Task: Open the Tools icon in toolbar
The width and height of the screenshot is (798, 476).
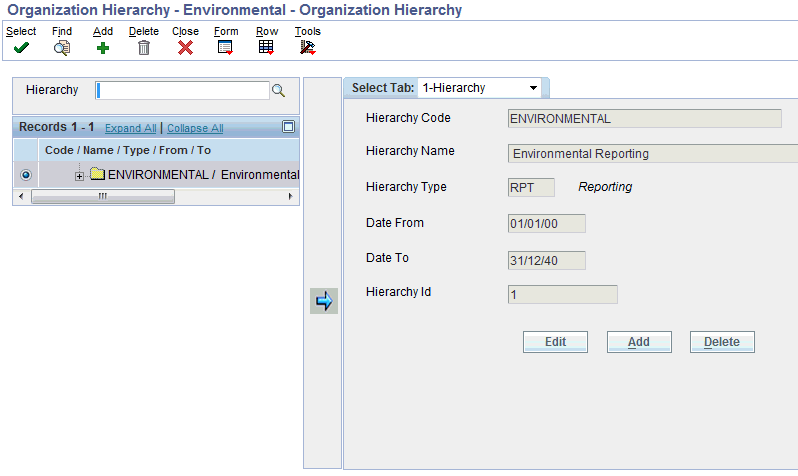Action: pyautogui.click(x=307, y=47)
